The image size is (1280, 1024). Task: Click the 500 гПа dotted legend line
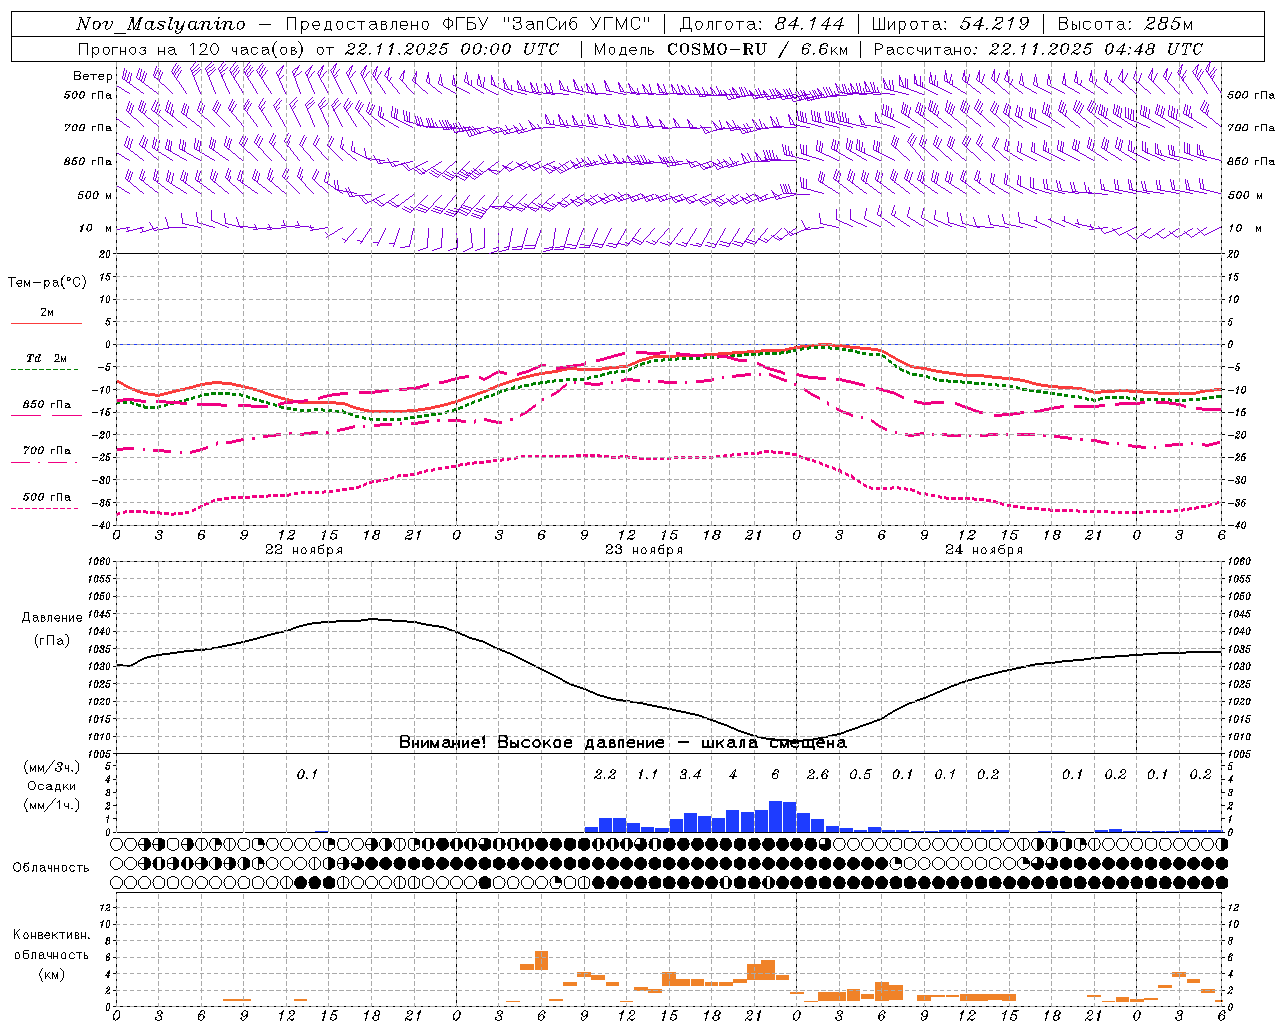(x=46, y=508)
